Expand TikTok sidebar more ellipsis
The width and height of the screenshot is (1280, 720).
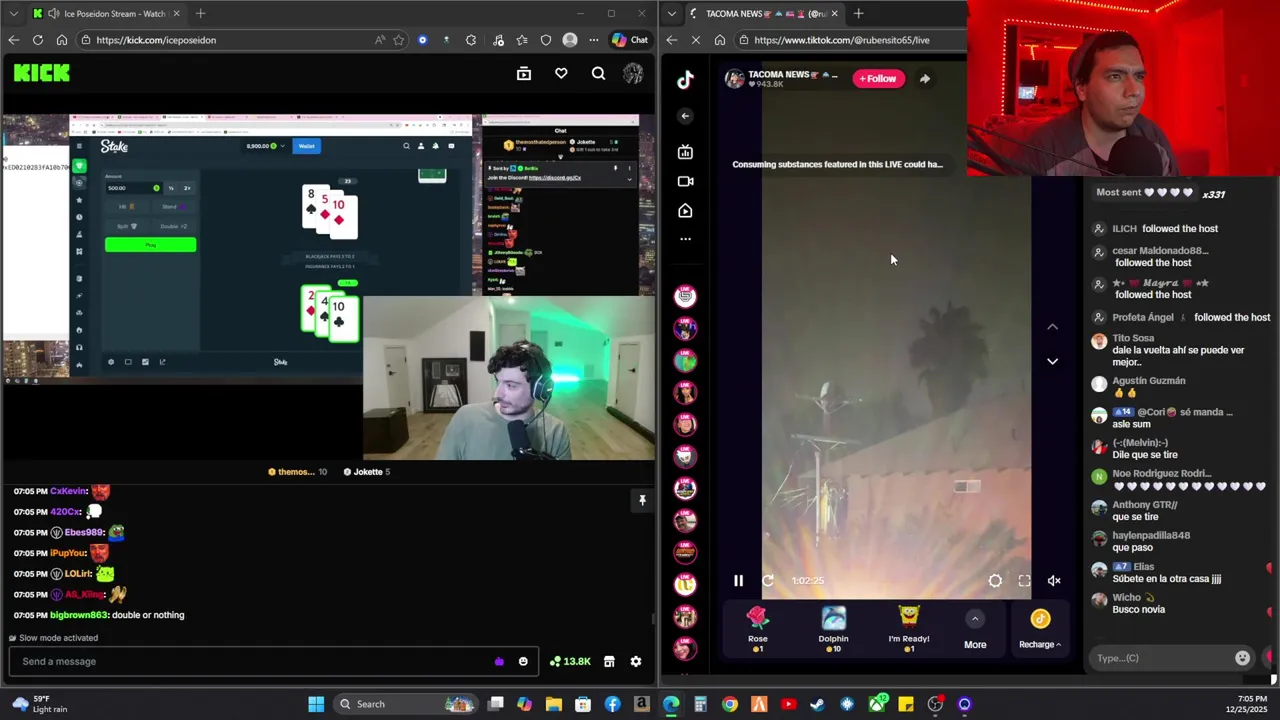[685, 239]
